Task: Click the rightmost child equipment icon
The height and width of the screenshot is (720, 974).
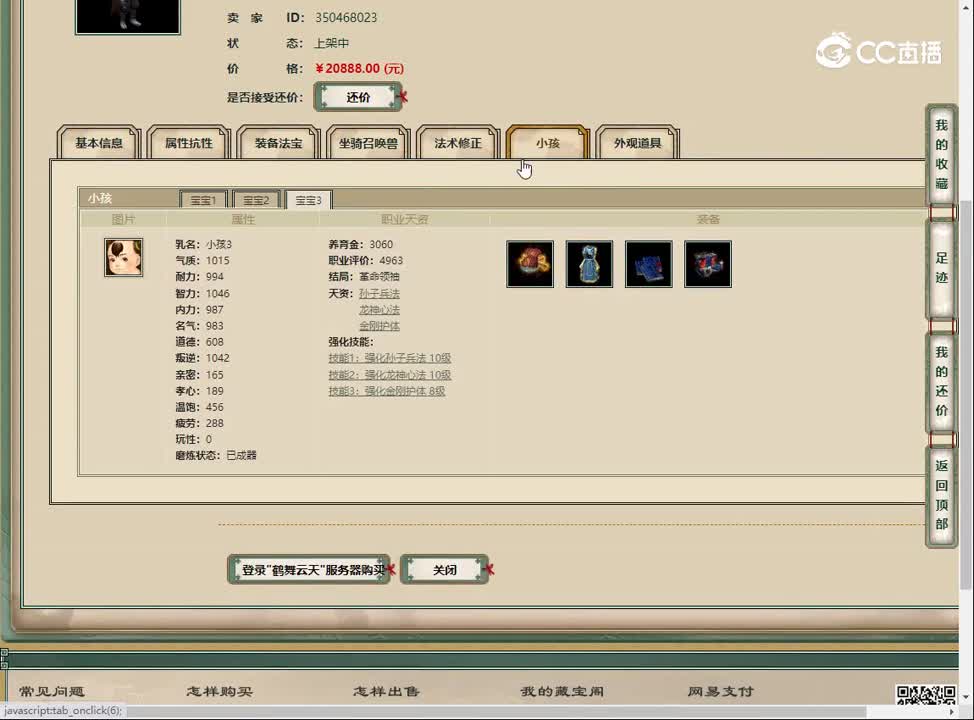Action: pyautogui.click(x=708, y=263)
